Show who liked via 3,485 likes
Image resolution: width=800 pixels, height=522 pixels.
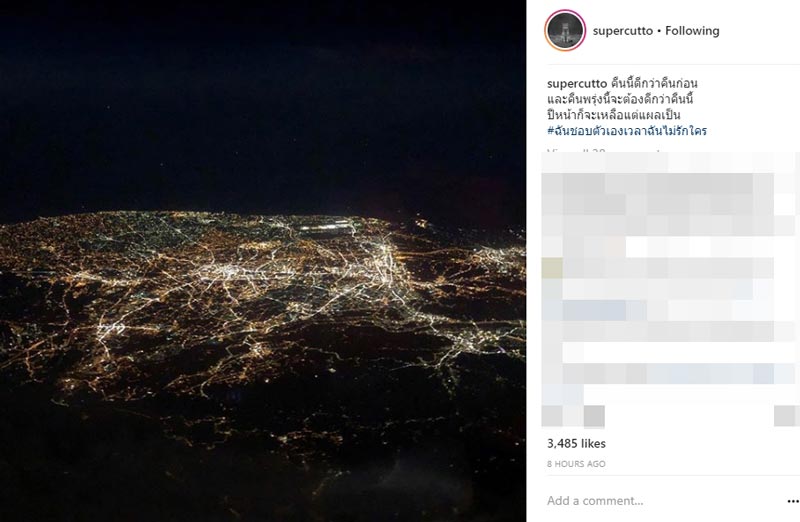tap(576, 443)
